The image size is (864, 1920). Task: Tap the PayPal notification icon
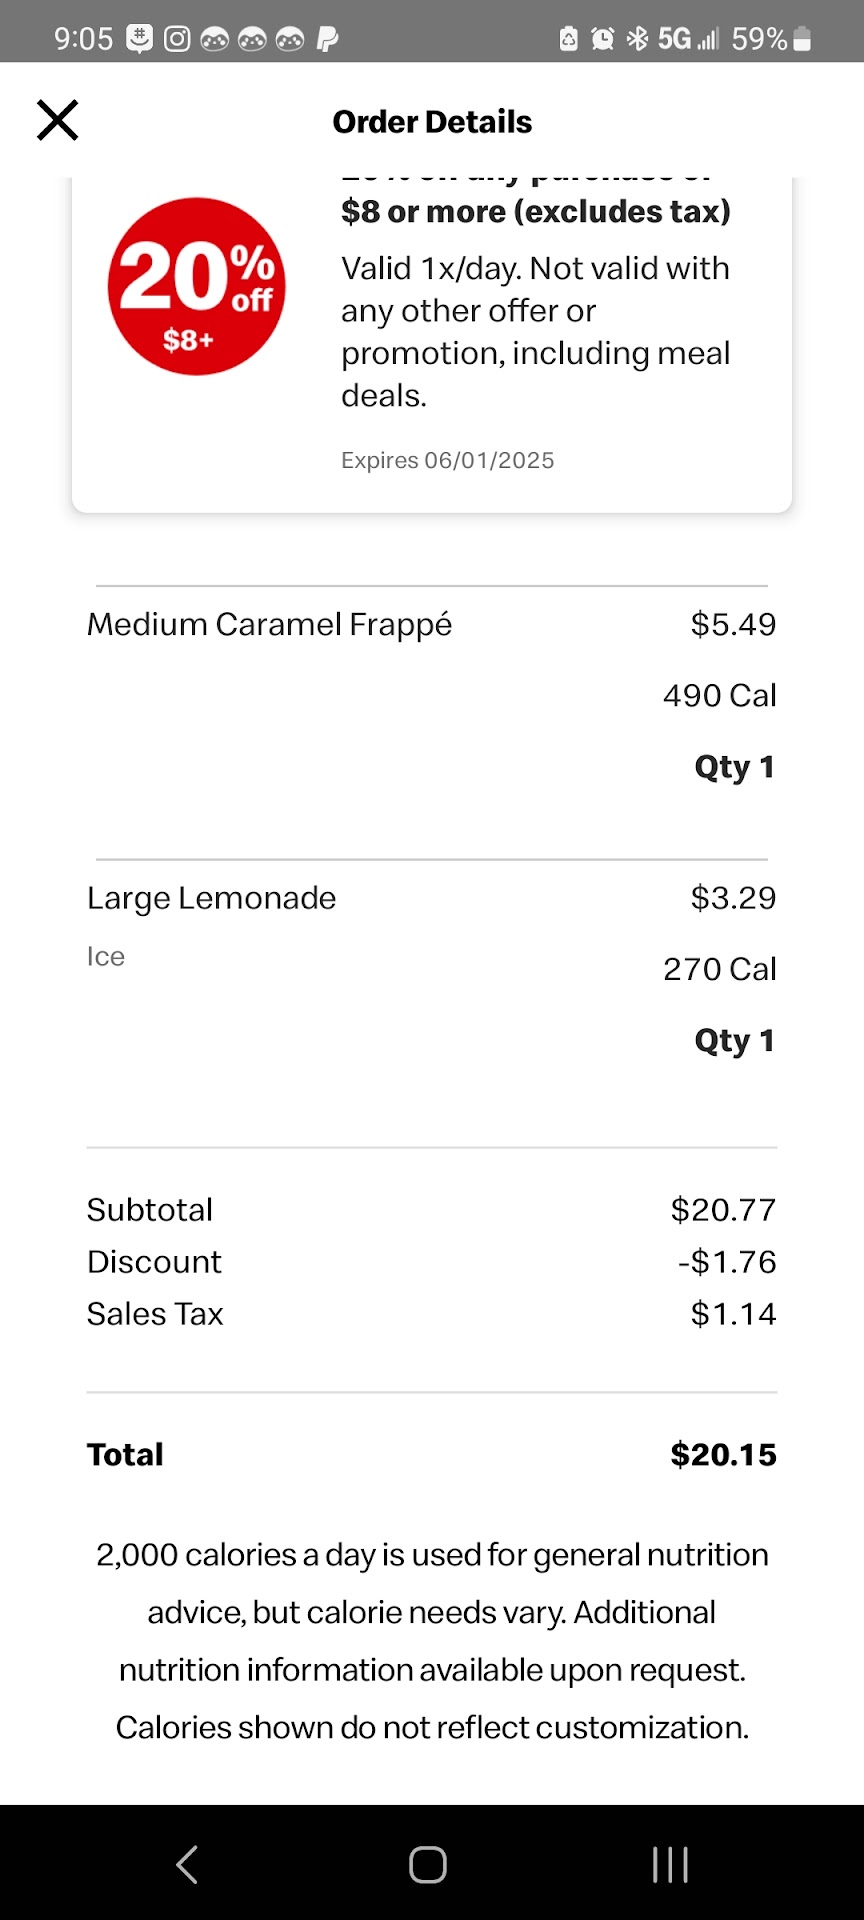pyautogui.click(x=327, y=39)
